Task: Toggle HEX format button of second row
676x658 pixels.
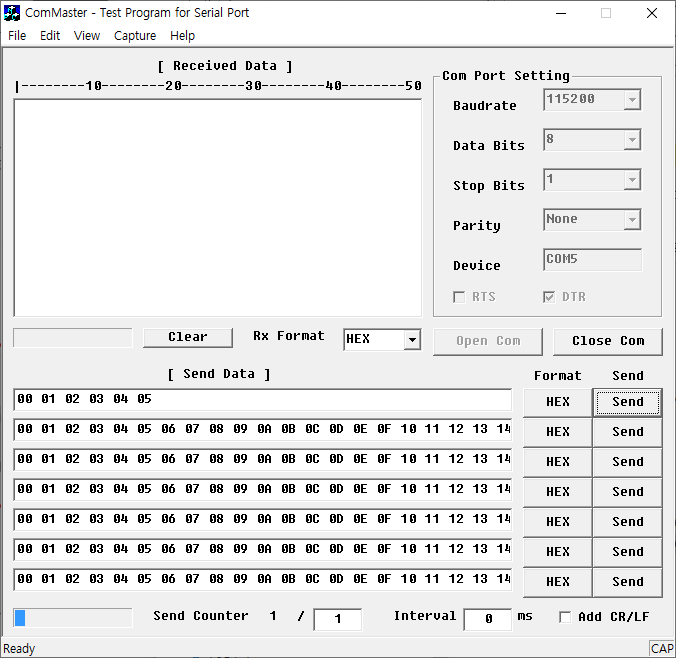Action: click(557, 432)
